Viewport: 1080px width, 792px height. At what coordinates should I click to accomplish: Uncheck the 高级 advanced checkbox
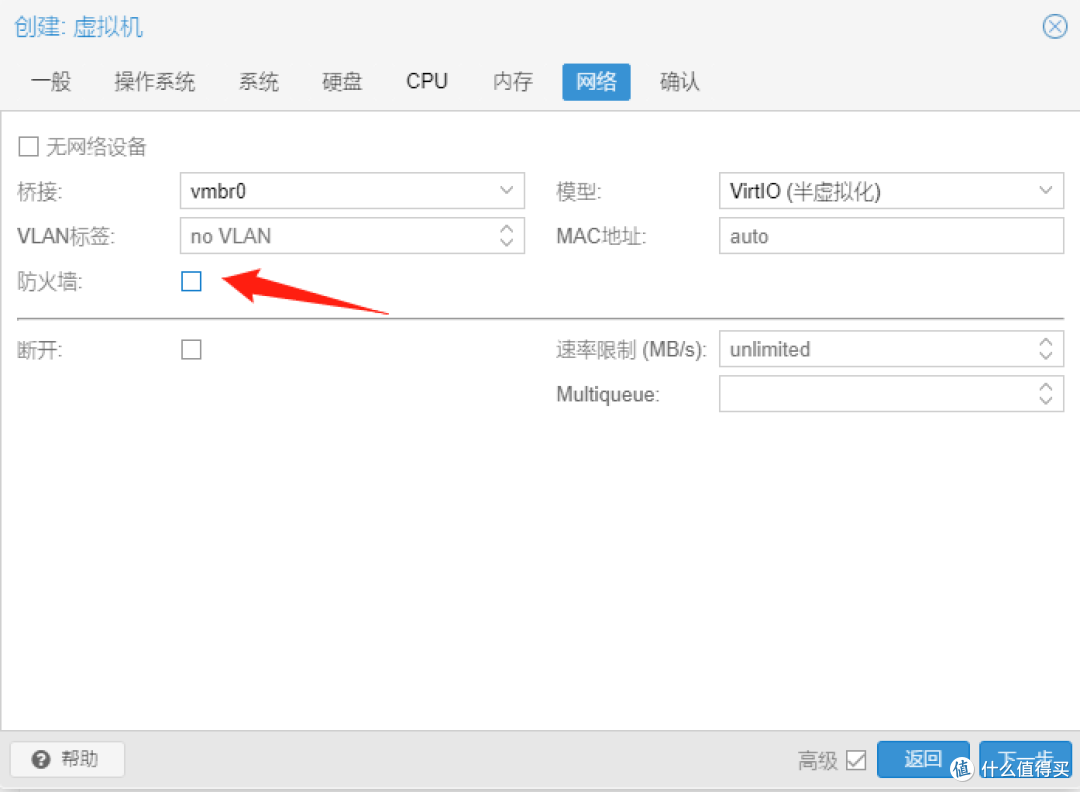coord(856,760)
